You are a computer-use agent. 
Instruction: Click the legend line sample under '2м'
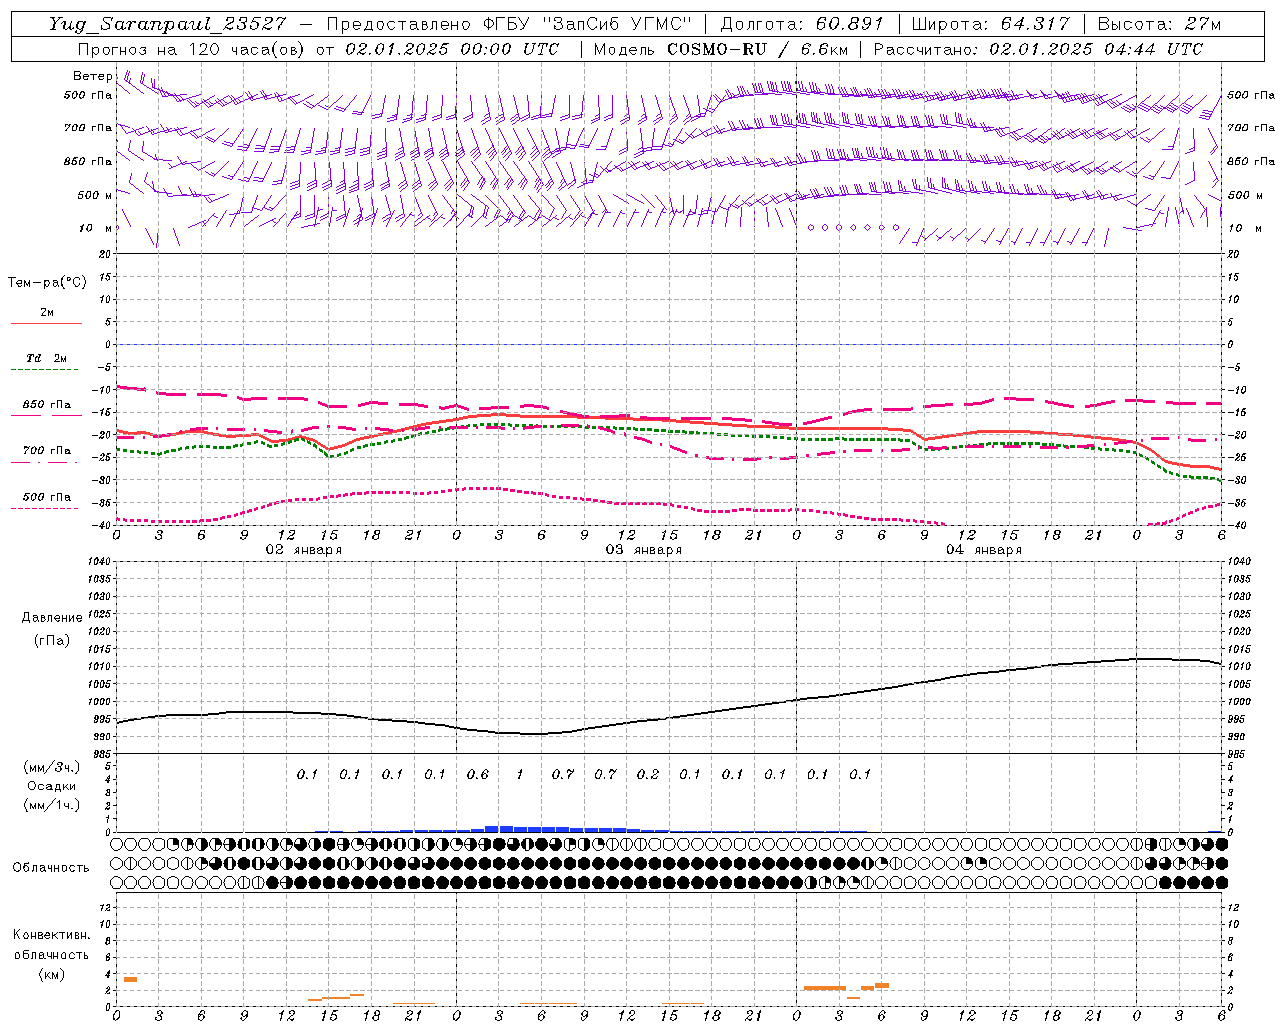pos(46,324)
